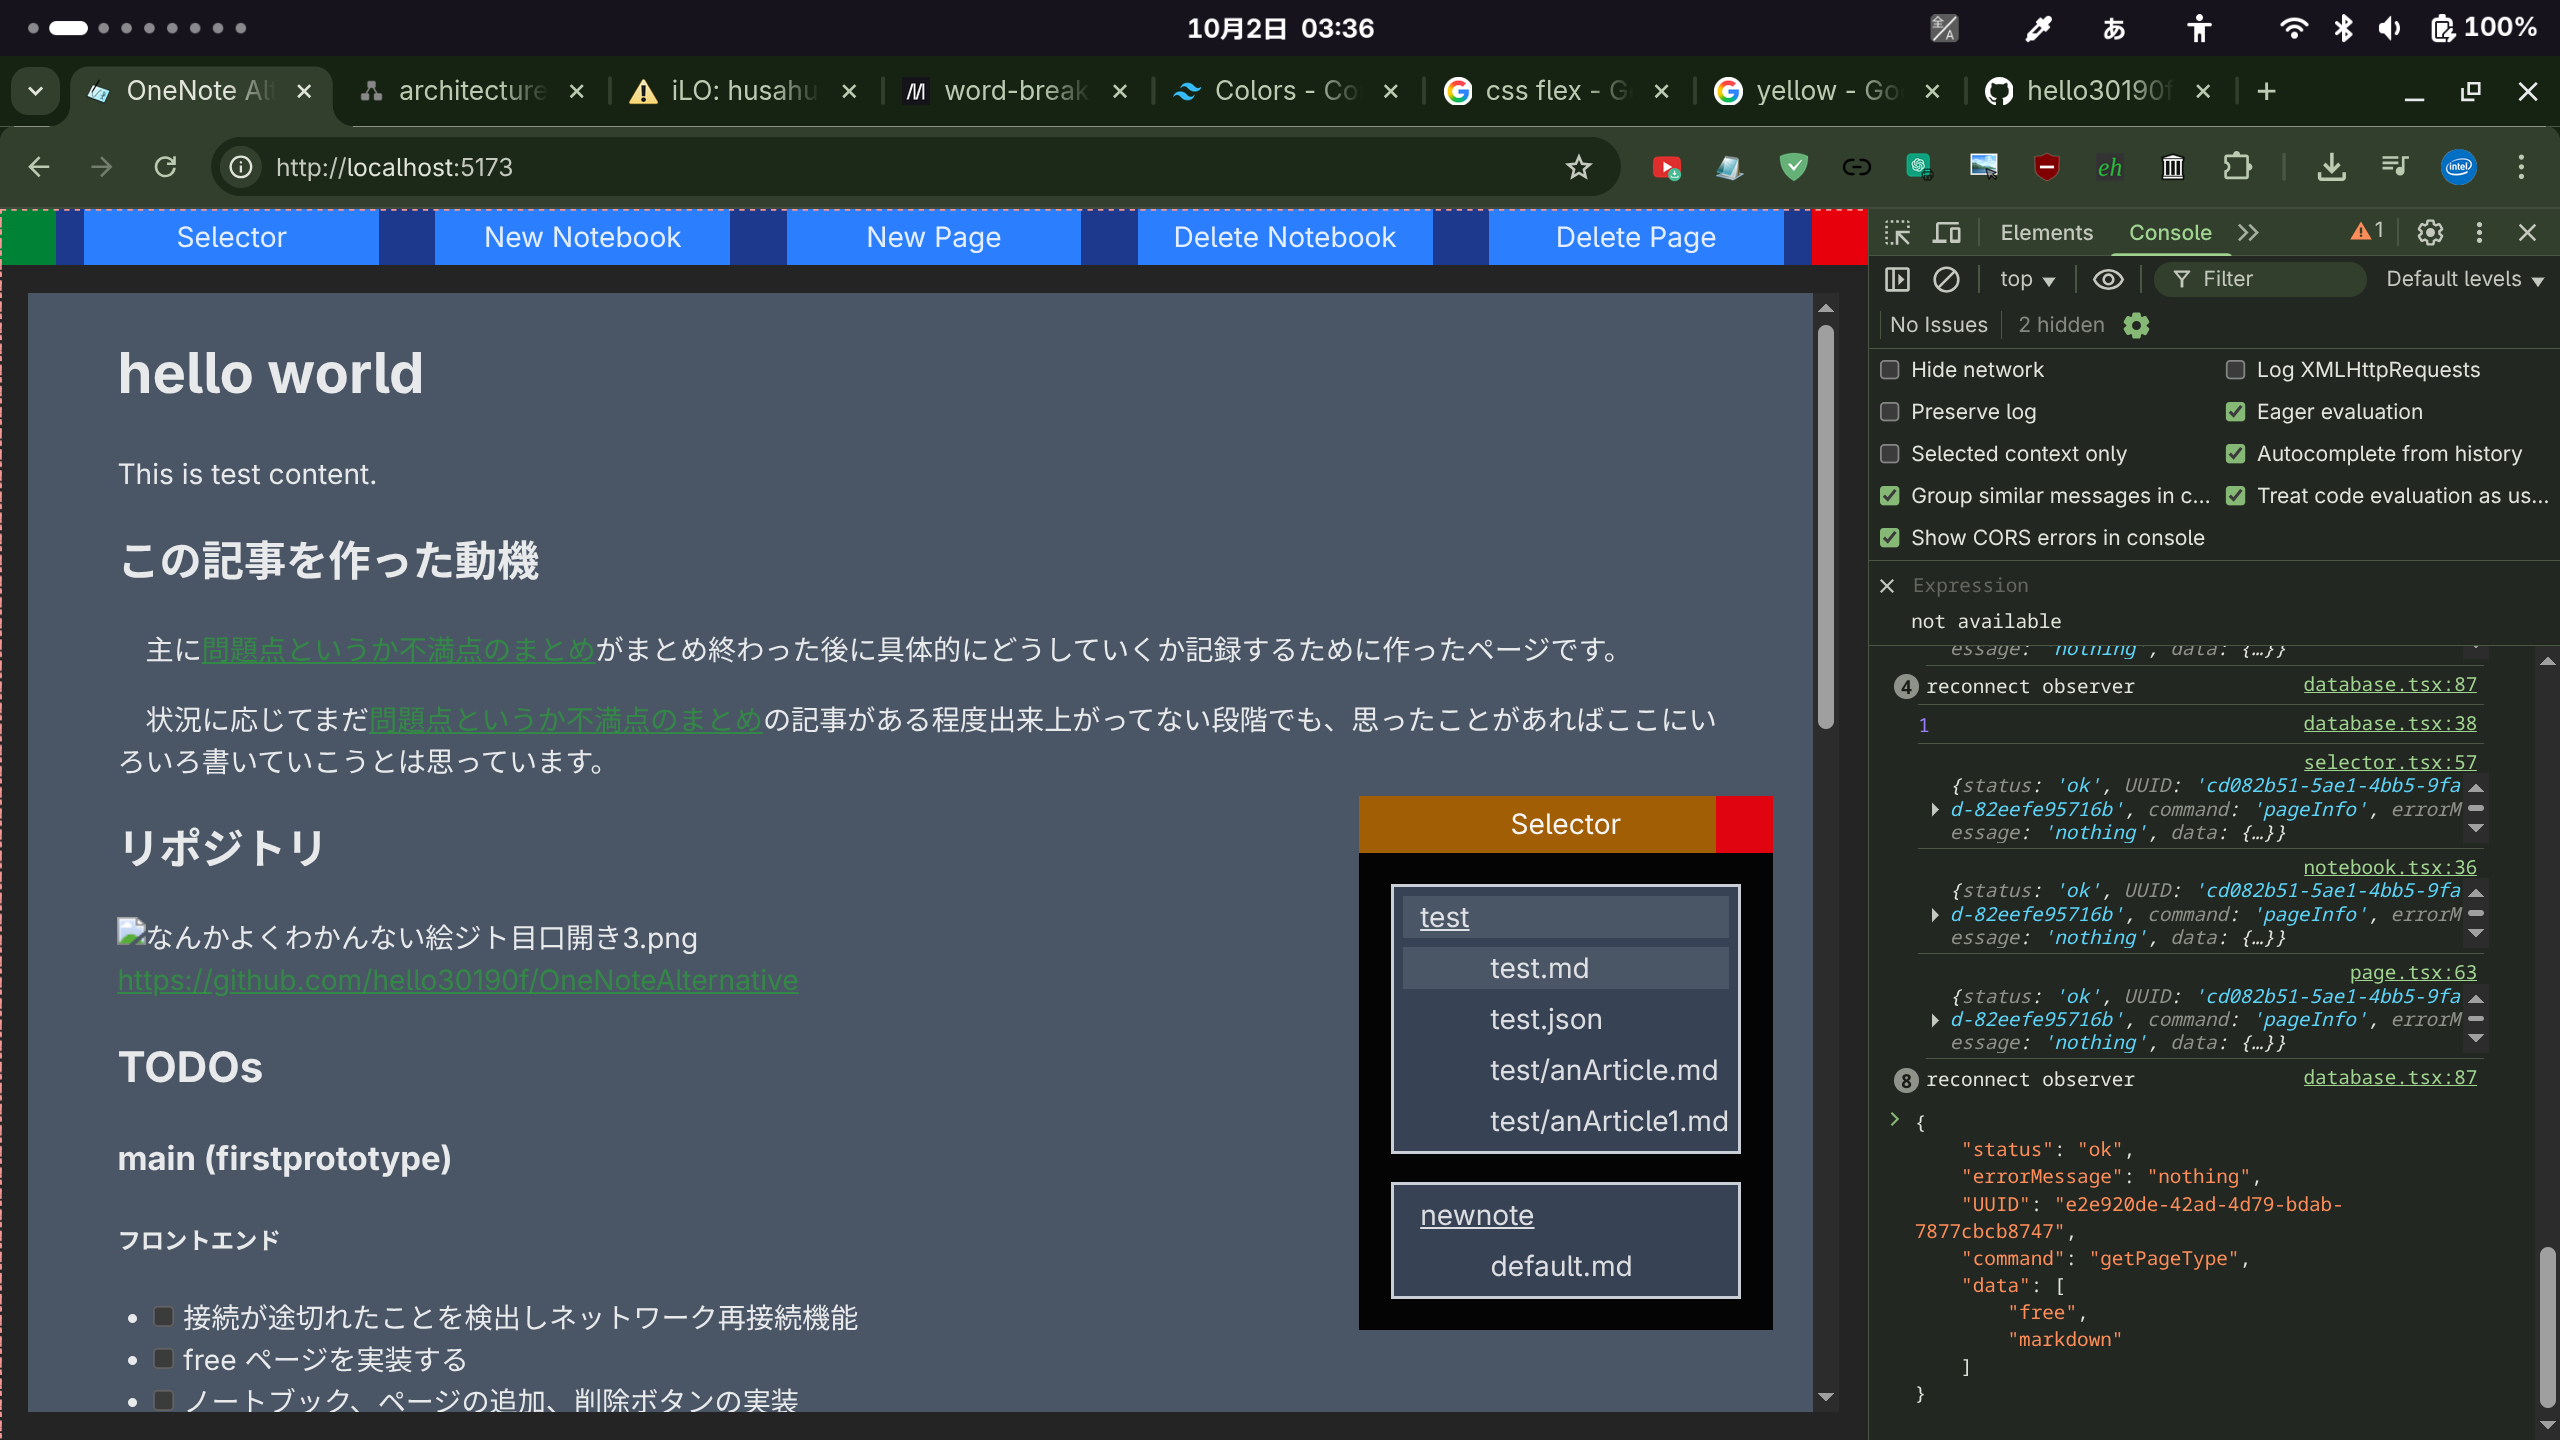Expand the reconnect observer object output

tap(1897, 1119)
